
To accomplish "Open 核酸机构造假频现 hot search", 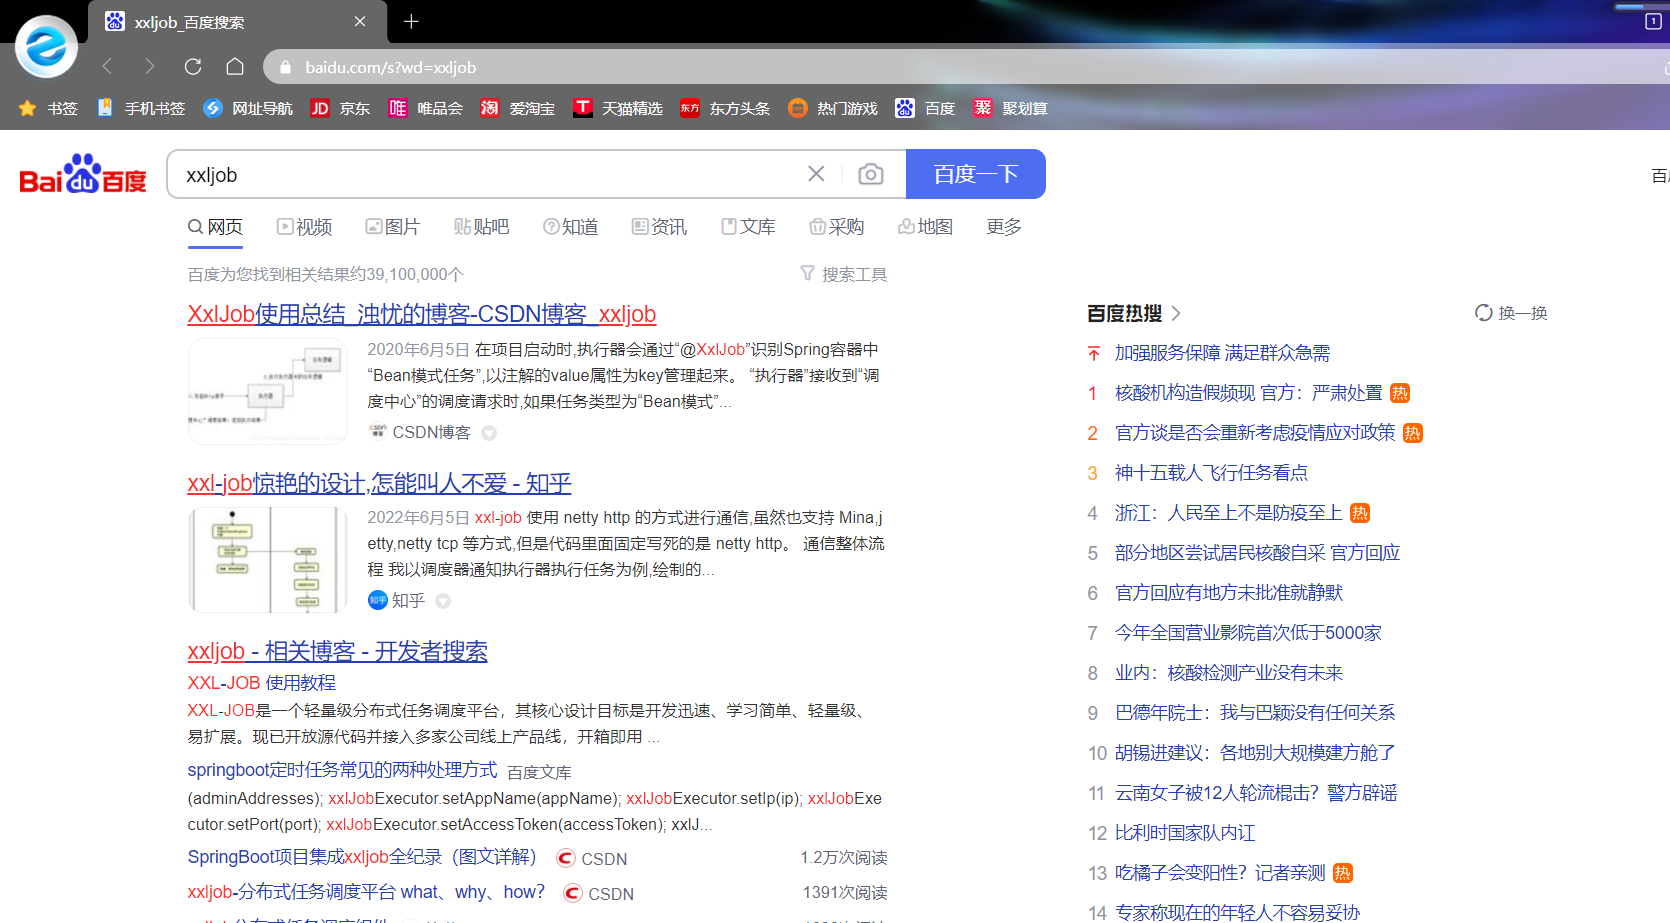I will 1248,393.
